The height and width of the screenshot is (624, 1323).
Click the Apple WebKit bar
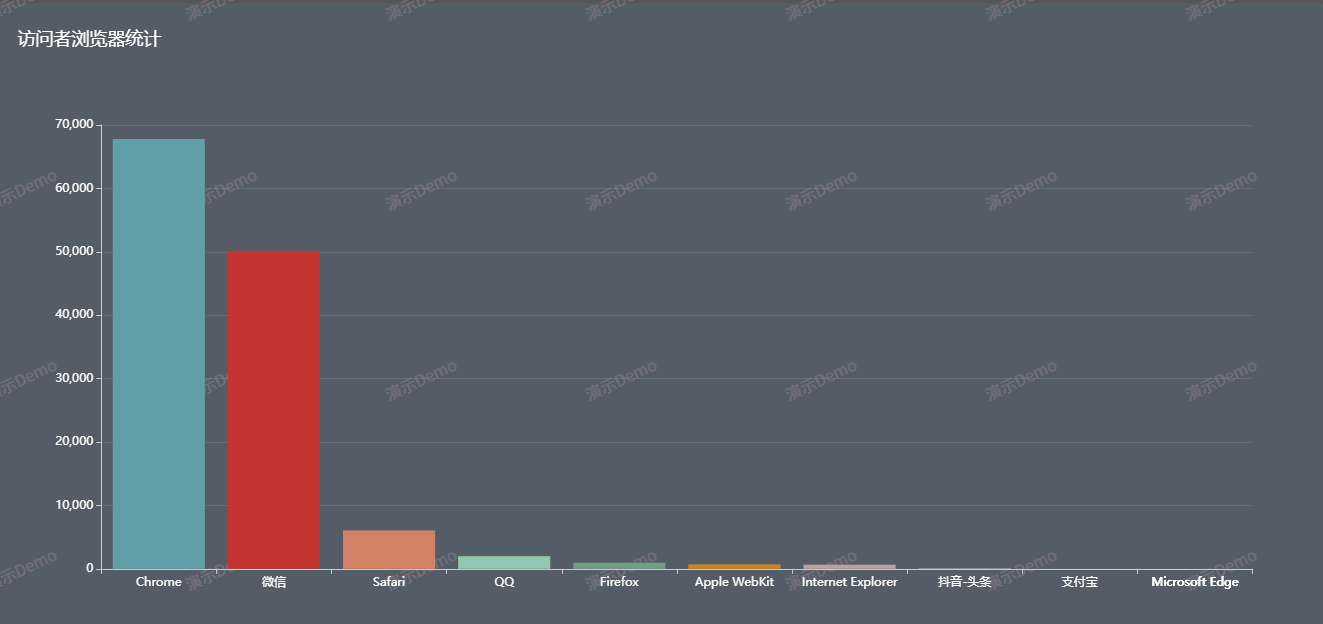tap(734, 567)
